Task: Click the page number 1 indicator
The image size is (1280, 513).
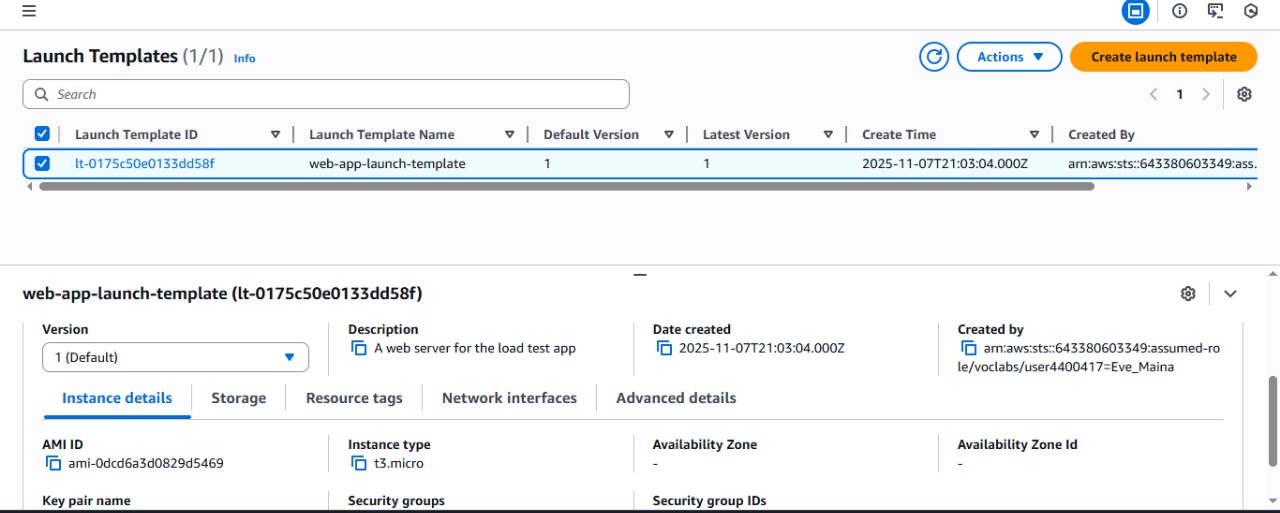Action: [1180, 94]
